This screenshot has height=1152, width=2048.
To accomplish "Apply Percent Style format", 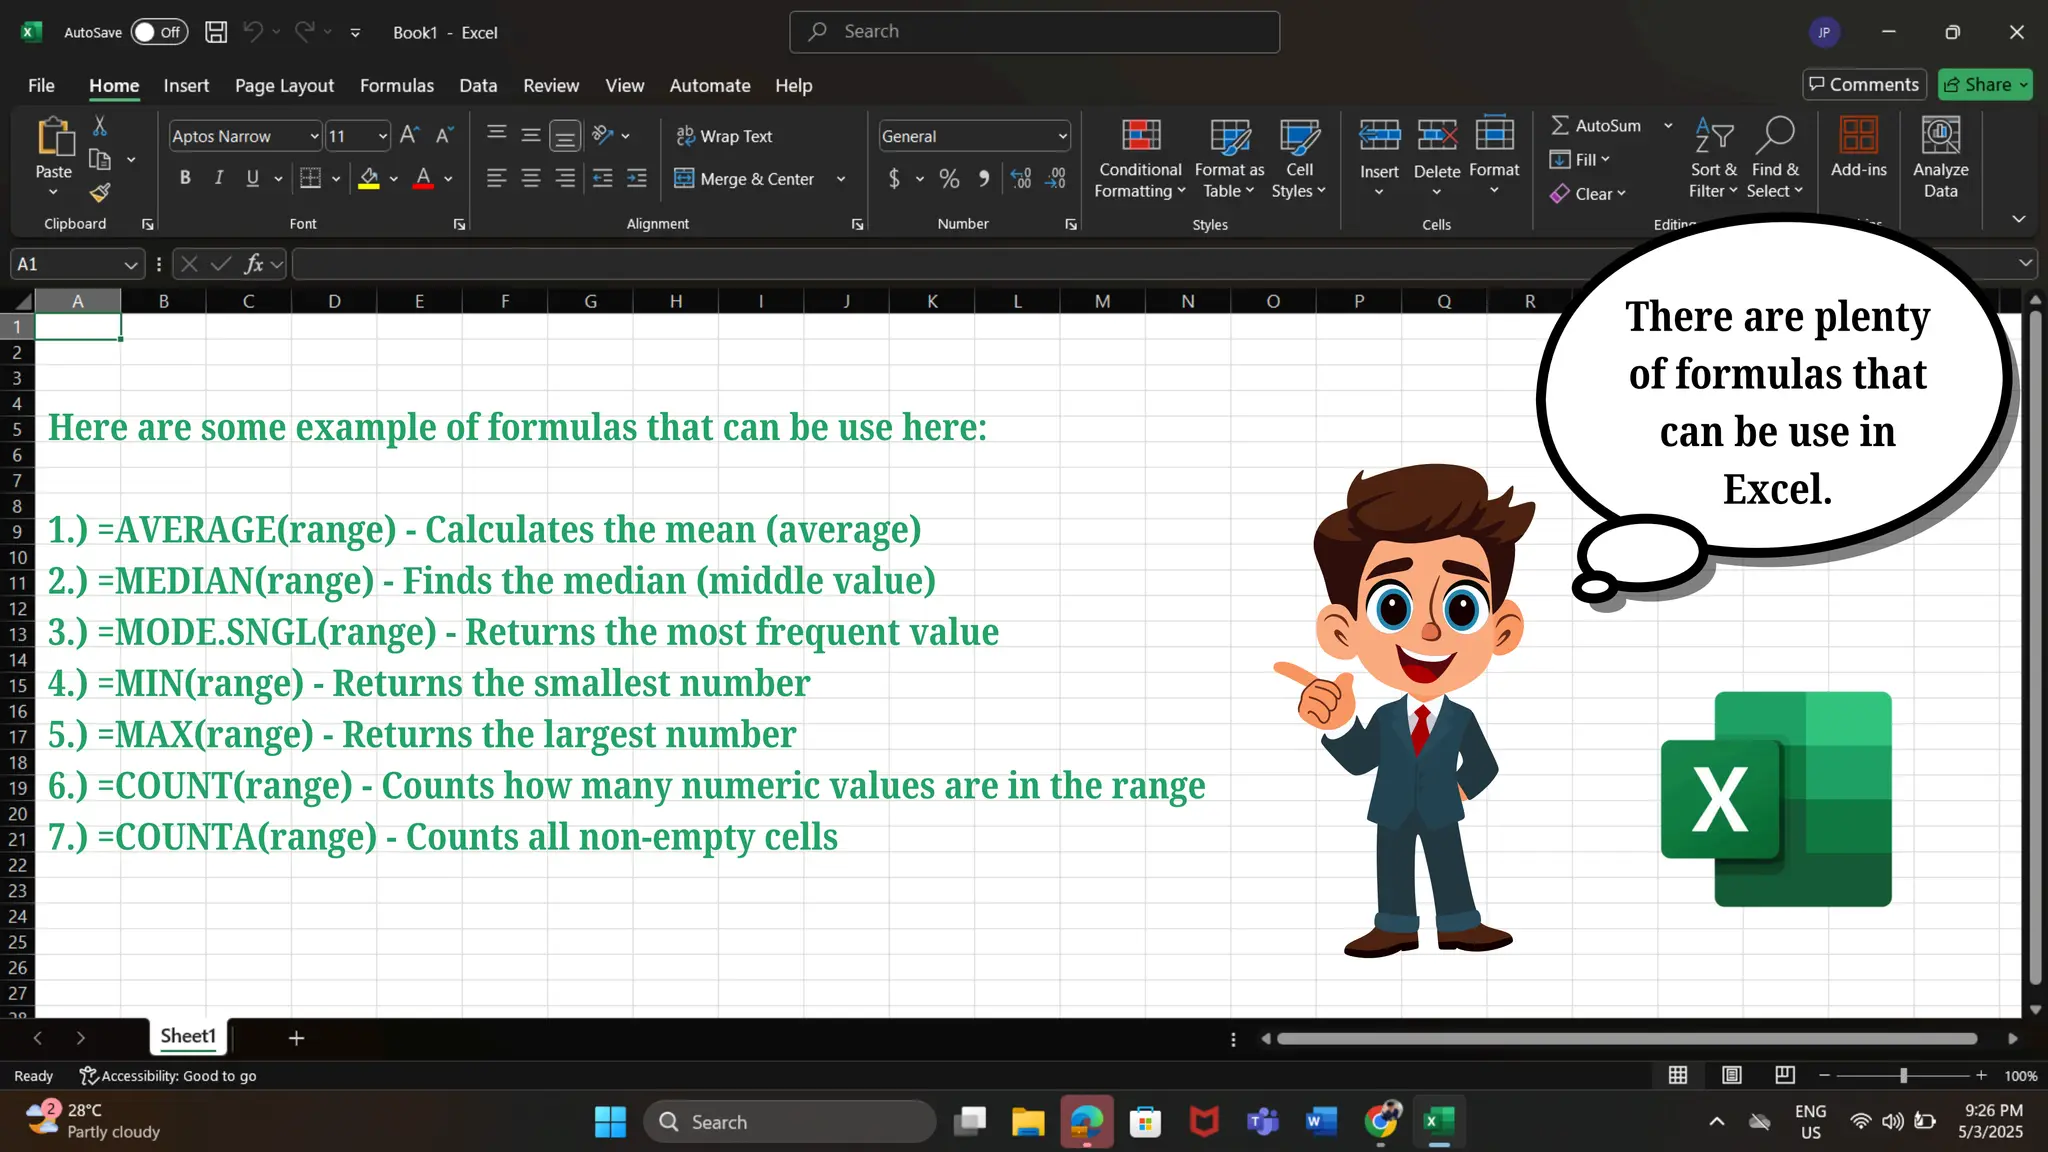I will (949, 178).
